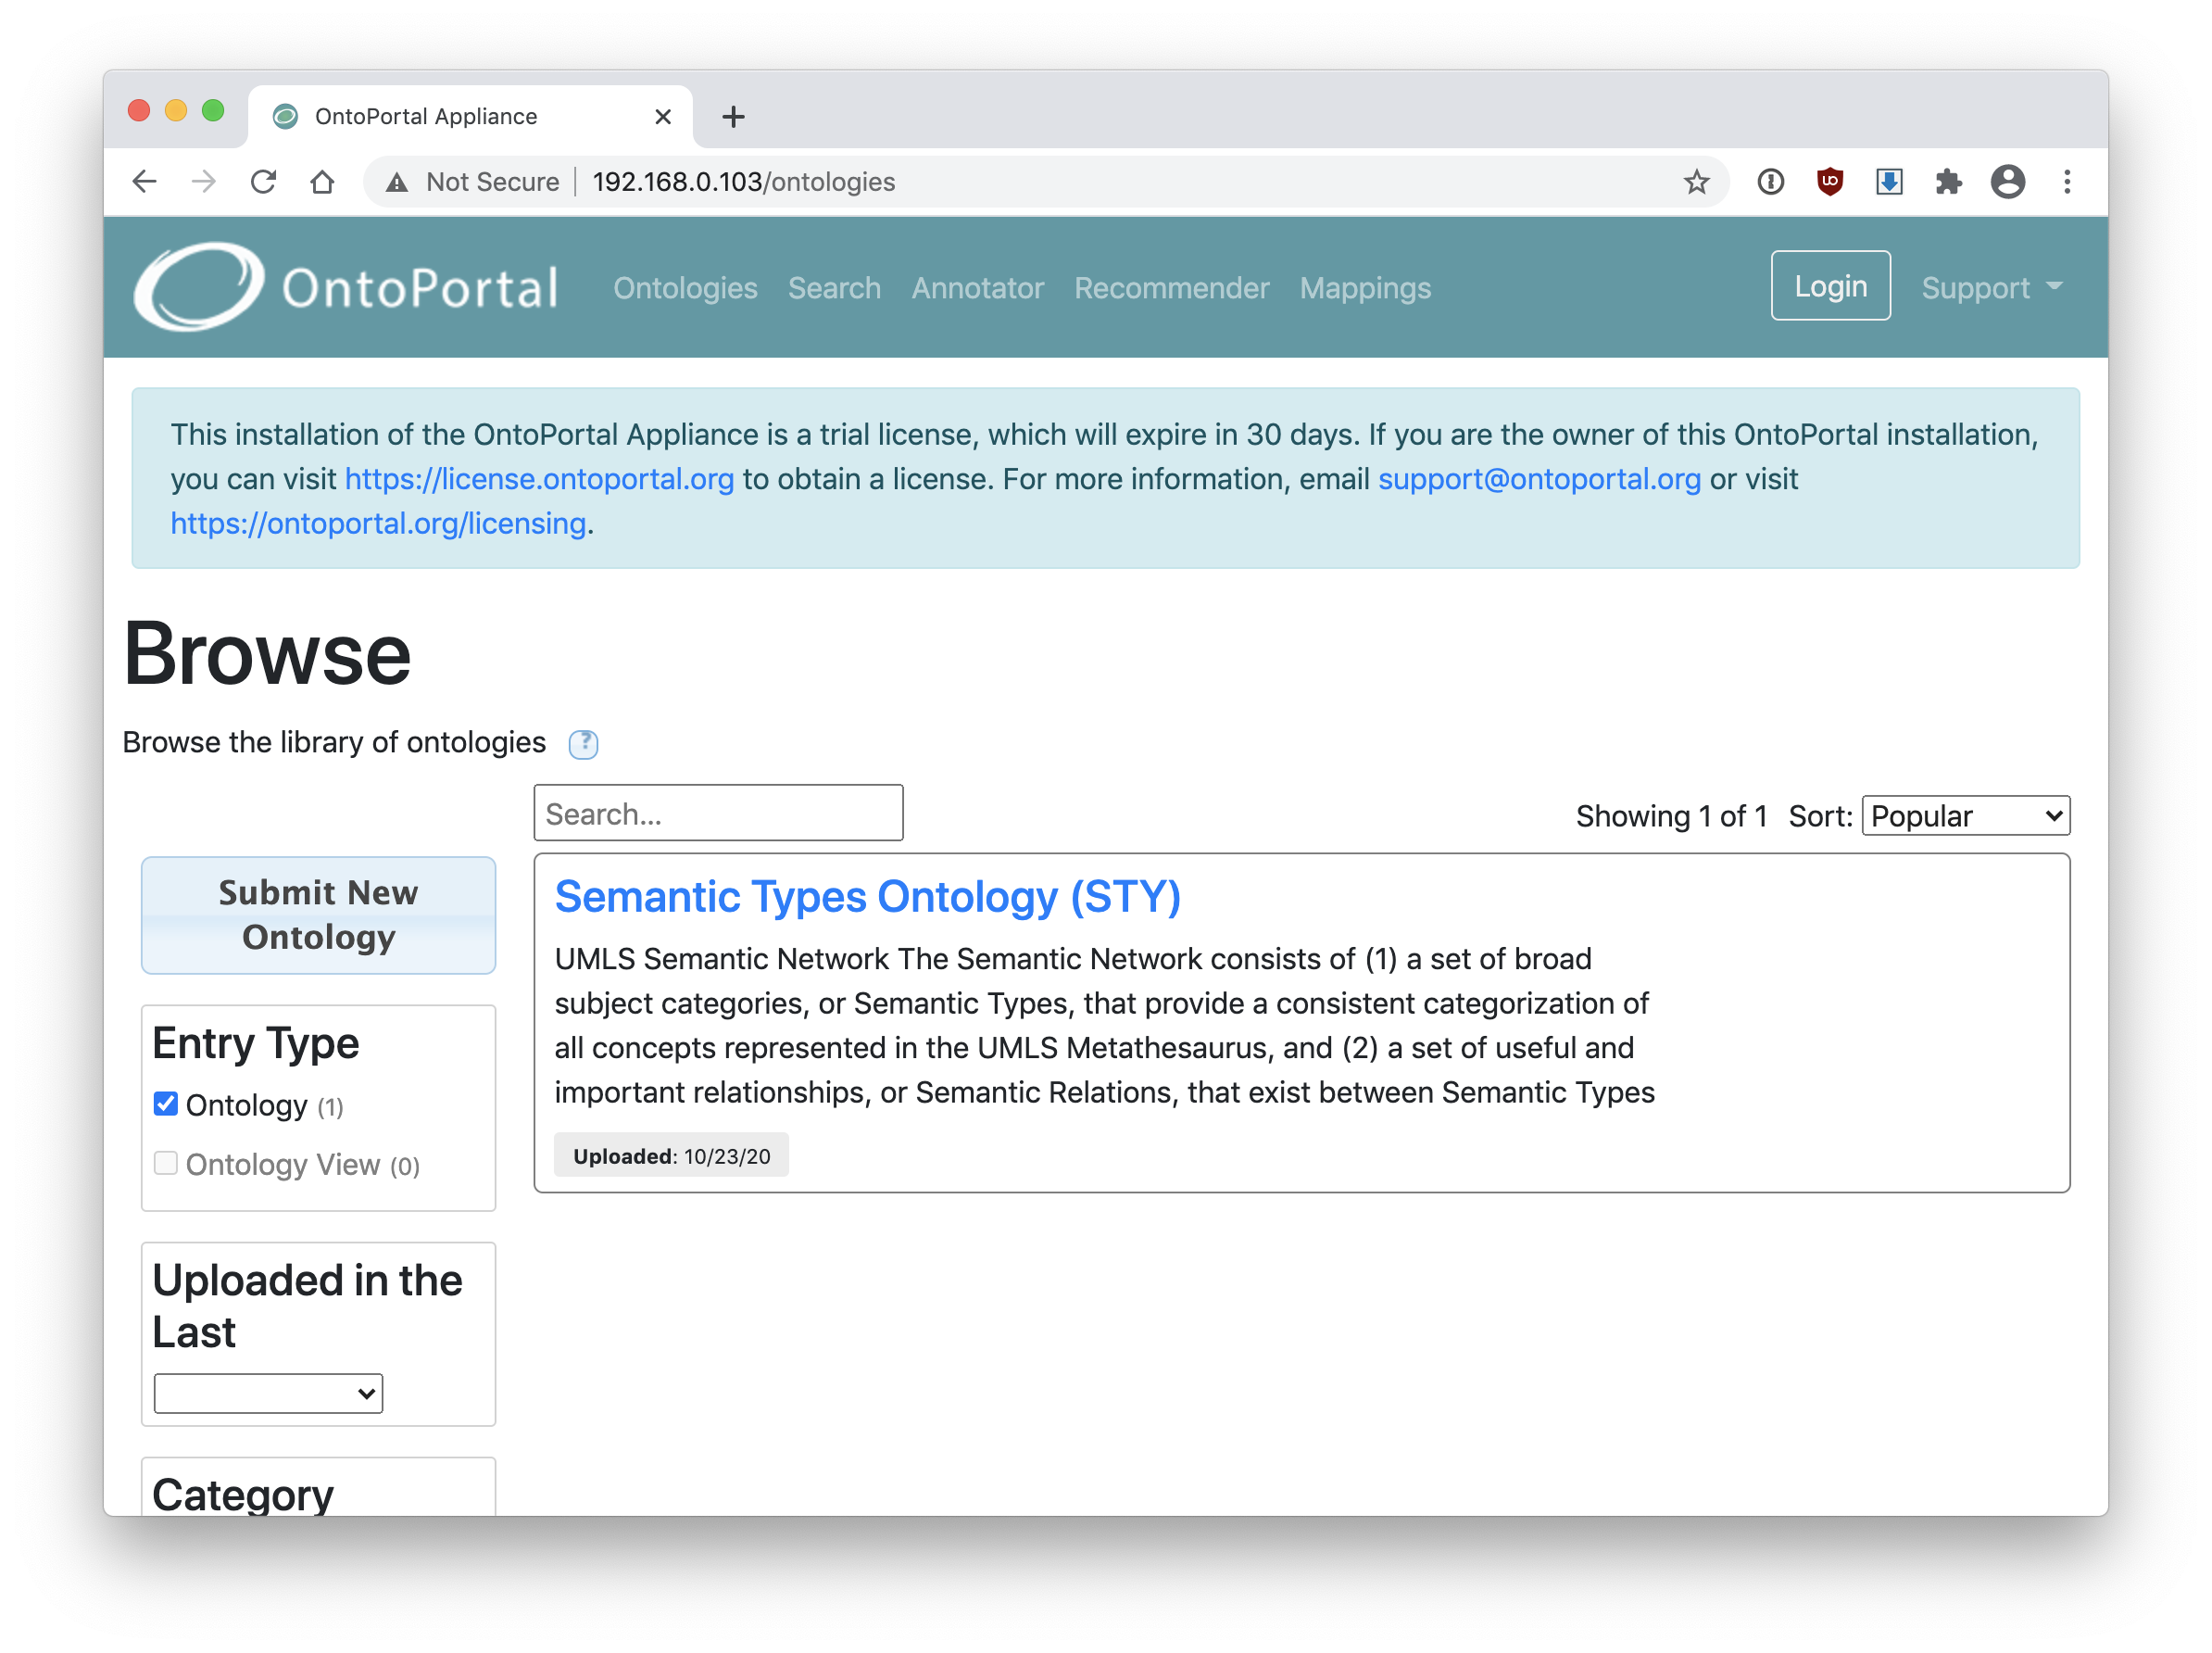Go to the Recommender nav item
Viewport: 2212px width, 1653px height.
[x=1171, y=288]
